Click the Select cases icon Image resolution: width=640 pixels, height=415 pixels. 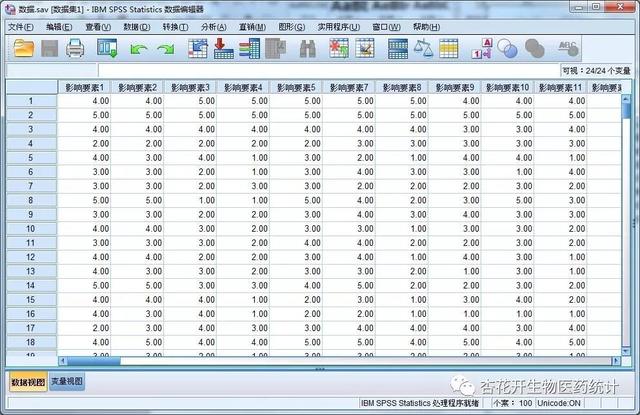pyautogui.click(x=449, y=49)
